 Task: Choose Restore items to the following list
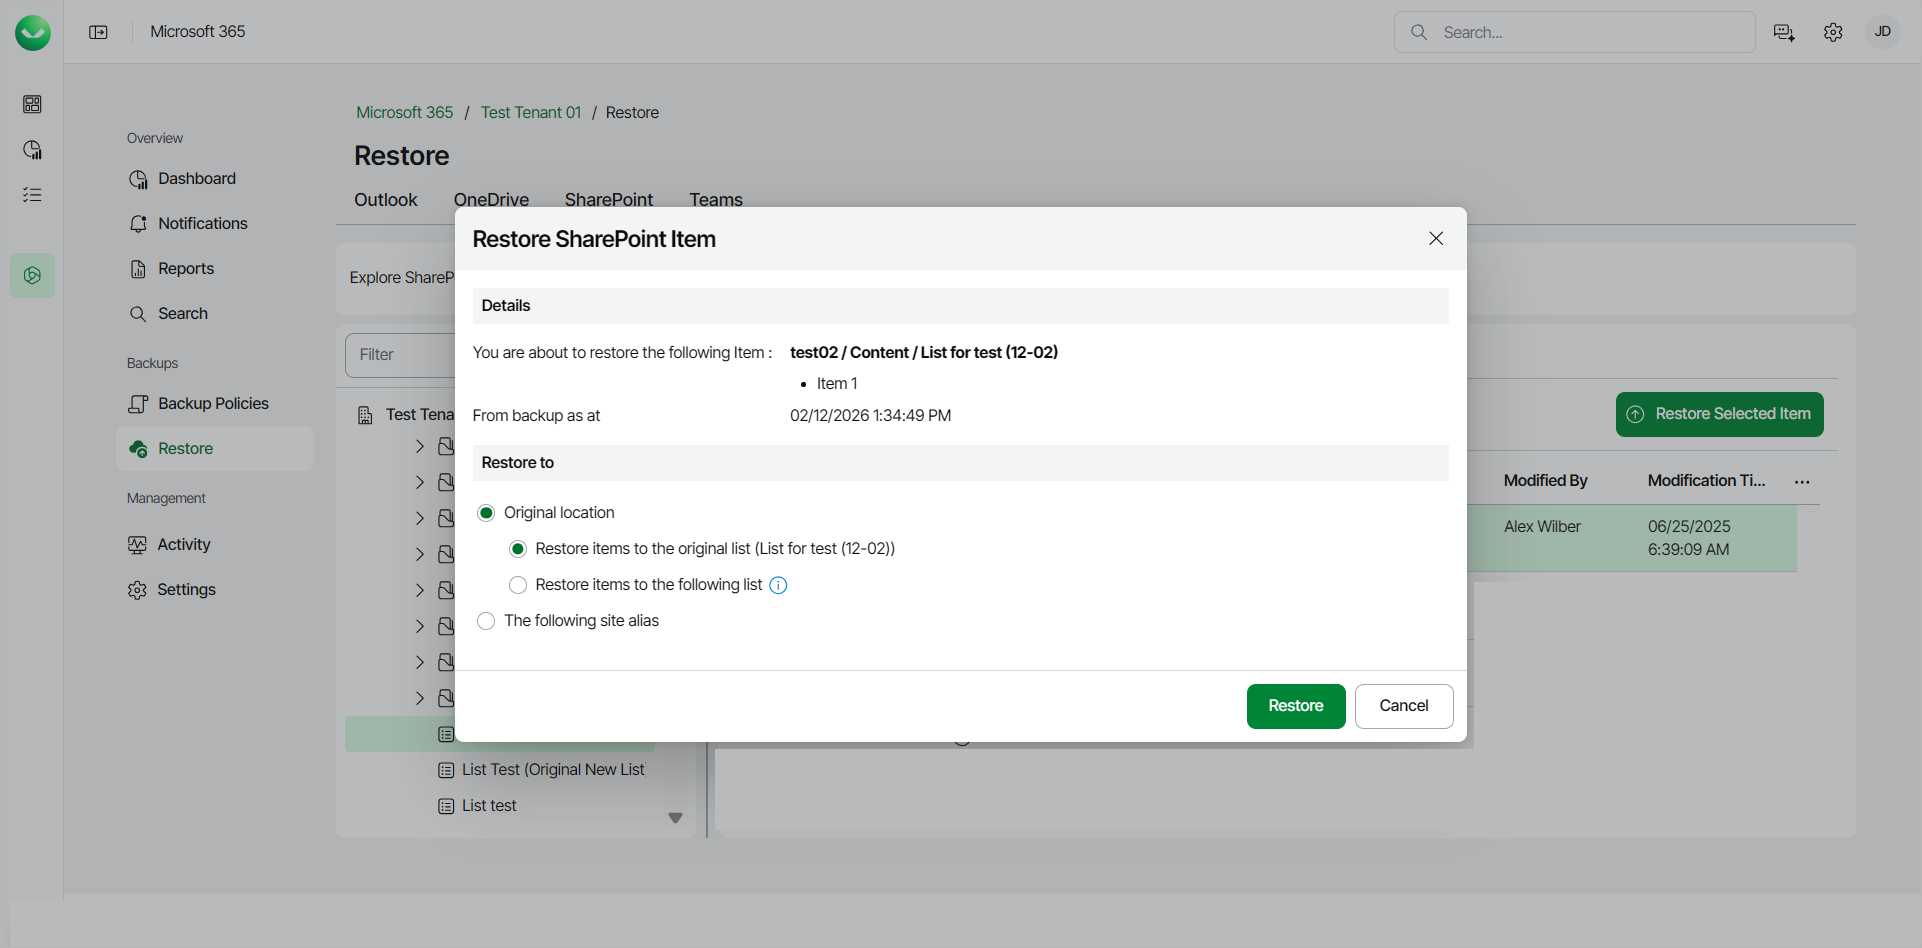coord(518,584)
